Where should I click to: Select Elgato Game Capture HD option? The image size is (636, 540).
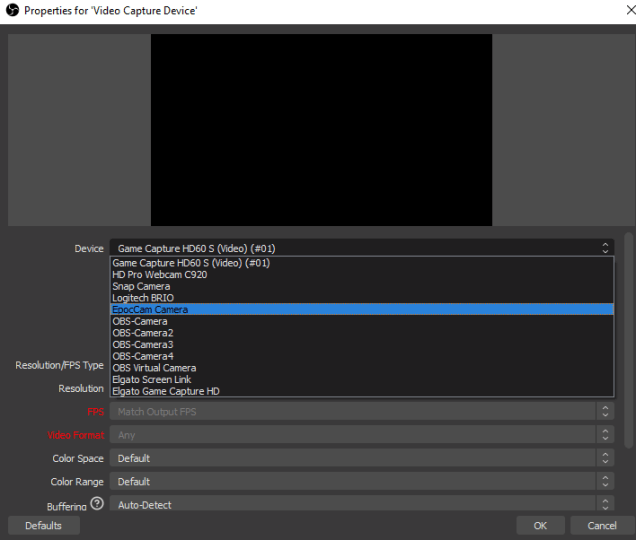point(361,391)
